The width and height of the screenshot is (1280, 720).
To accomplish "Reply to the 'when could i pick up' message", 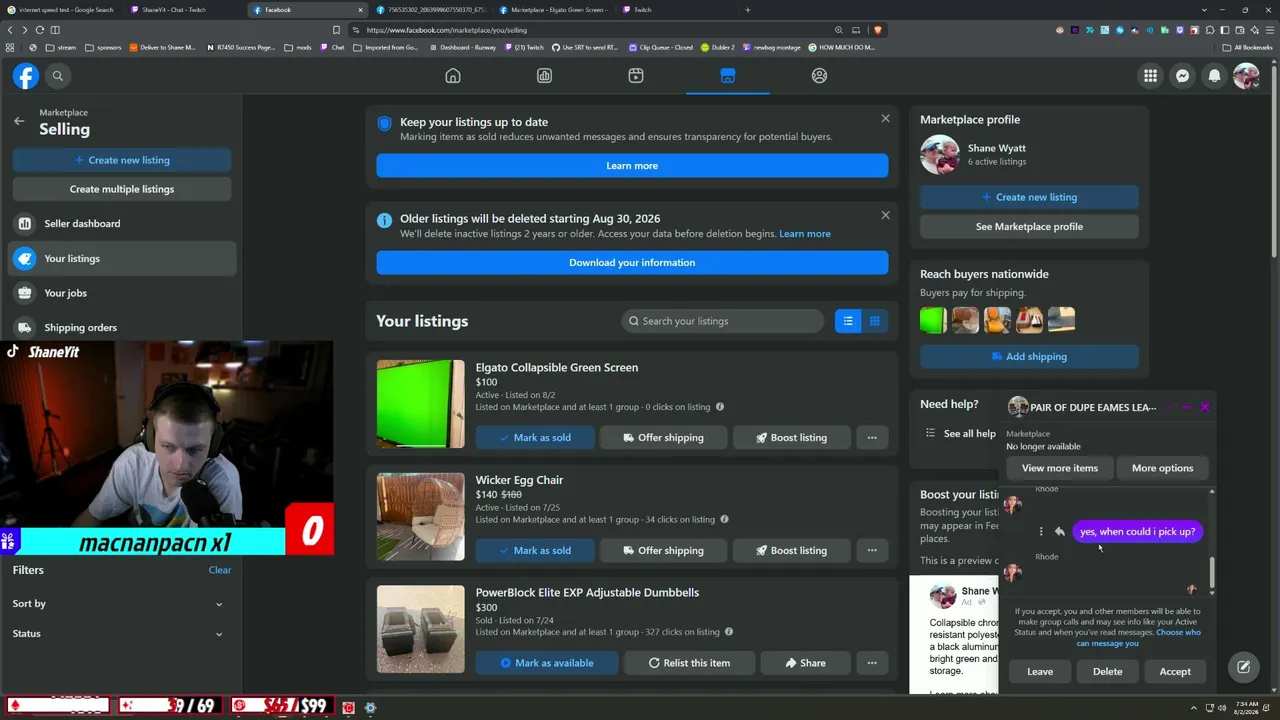I will tap(1060, 532).
